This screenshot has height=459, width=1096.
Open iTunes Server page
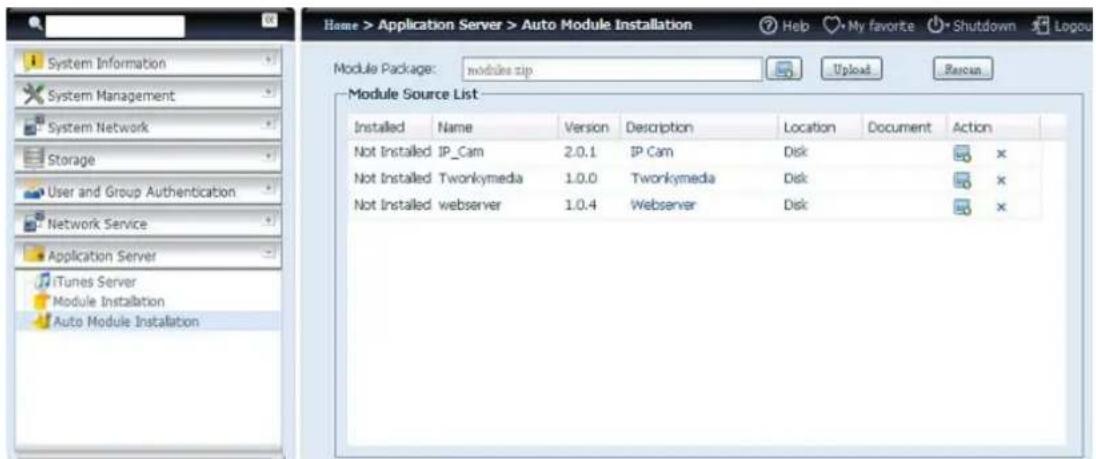tap(92, 282)
